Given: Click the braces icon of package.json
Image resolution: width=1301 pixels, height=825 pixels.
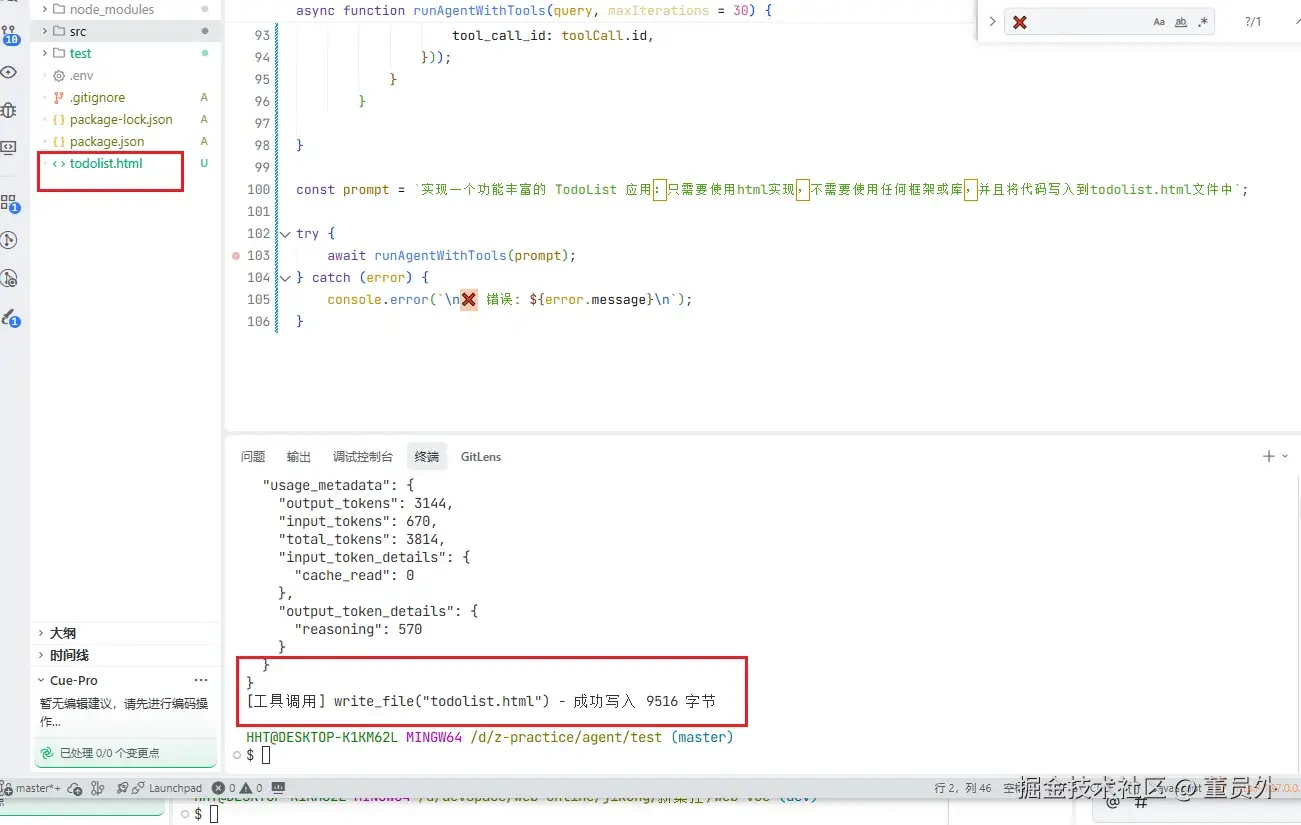Looking at the screenshot, I should click(x=59, y=142).
